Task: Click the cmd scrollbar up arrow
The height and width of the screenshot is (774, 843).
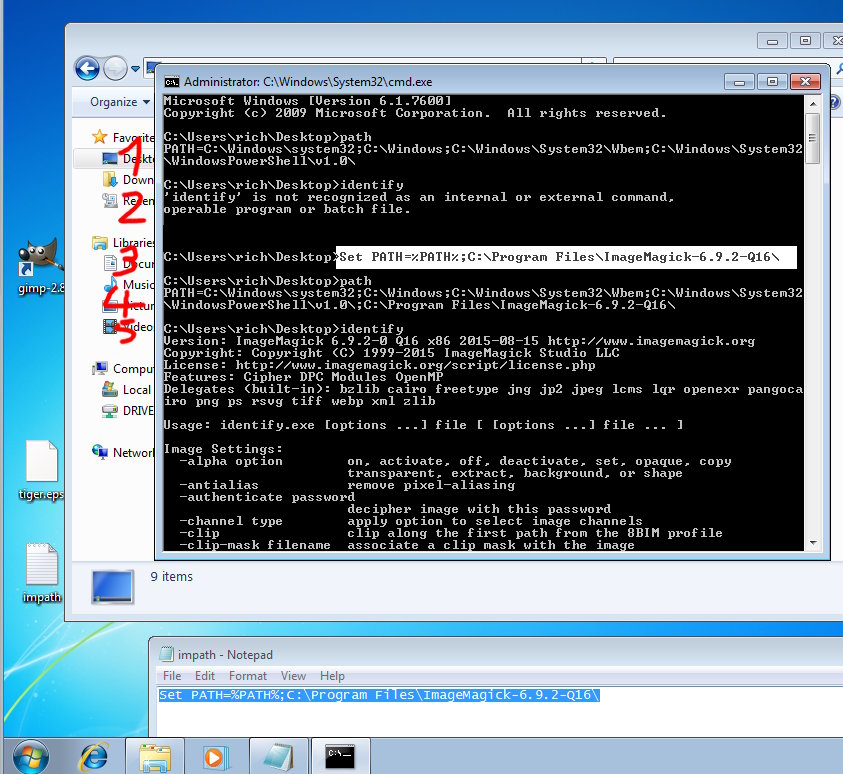Action: point(813,103)
